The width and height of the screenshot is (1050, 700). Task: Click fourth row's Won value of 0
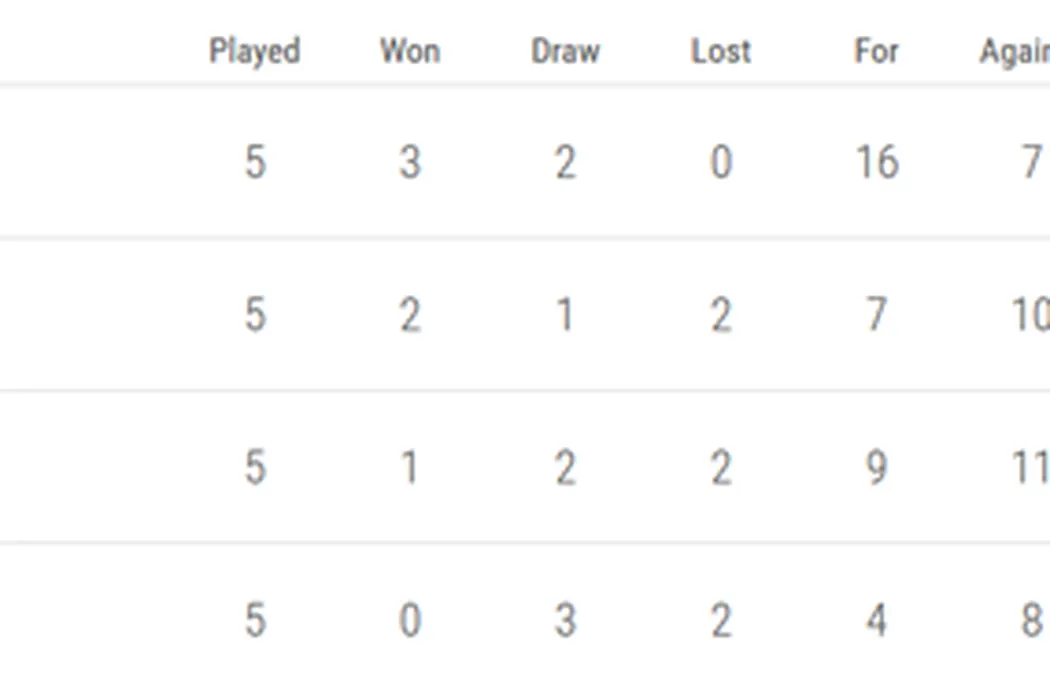(410, 621)
